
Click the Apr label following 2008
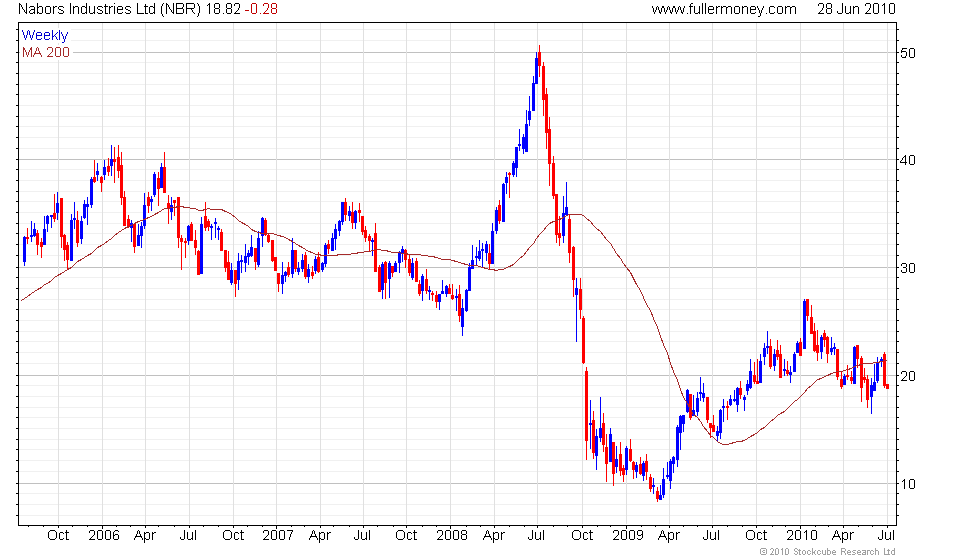(494, 536)
